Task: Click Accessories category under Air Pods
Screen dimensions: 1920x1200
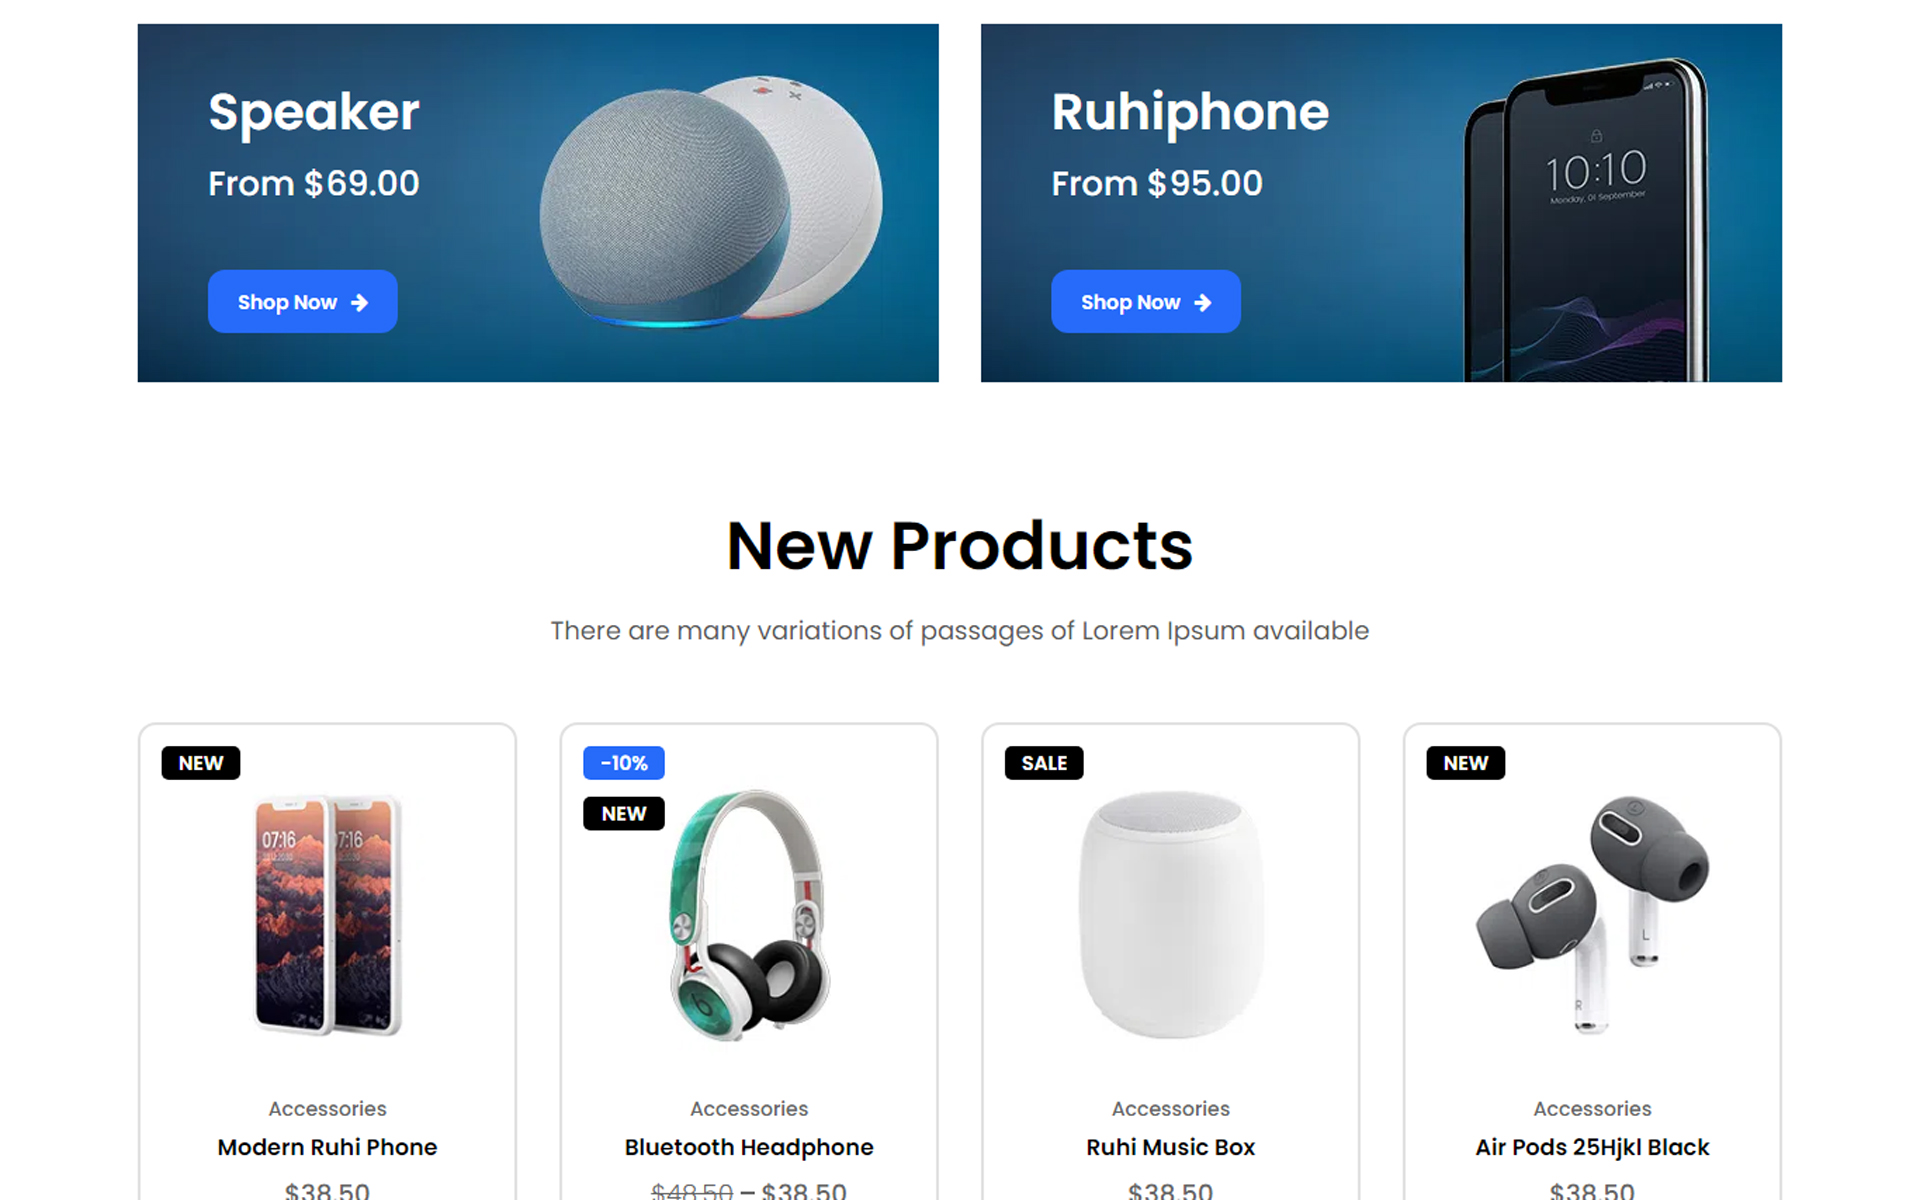Action: (1592, 1108)
